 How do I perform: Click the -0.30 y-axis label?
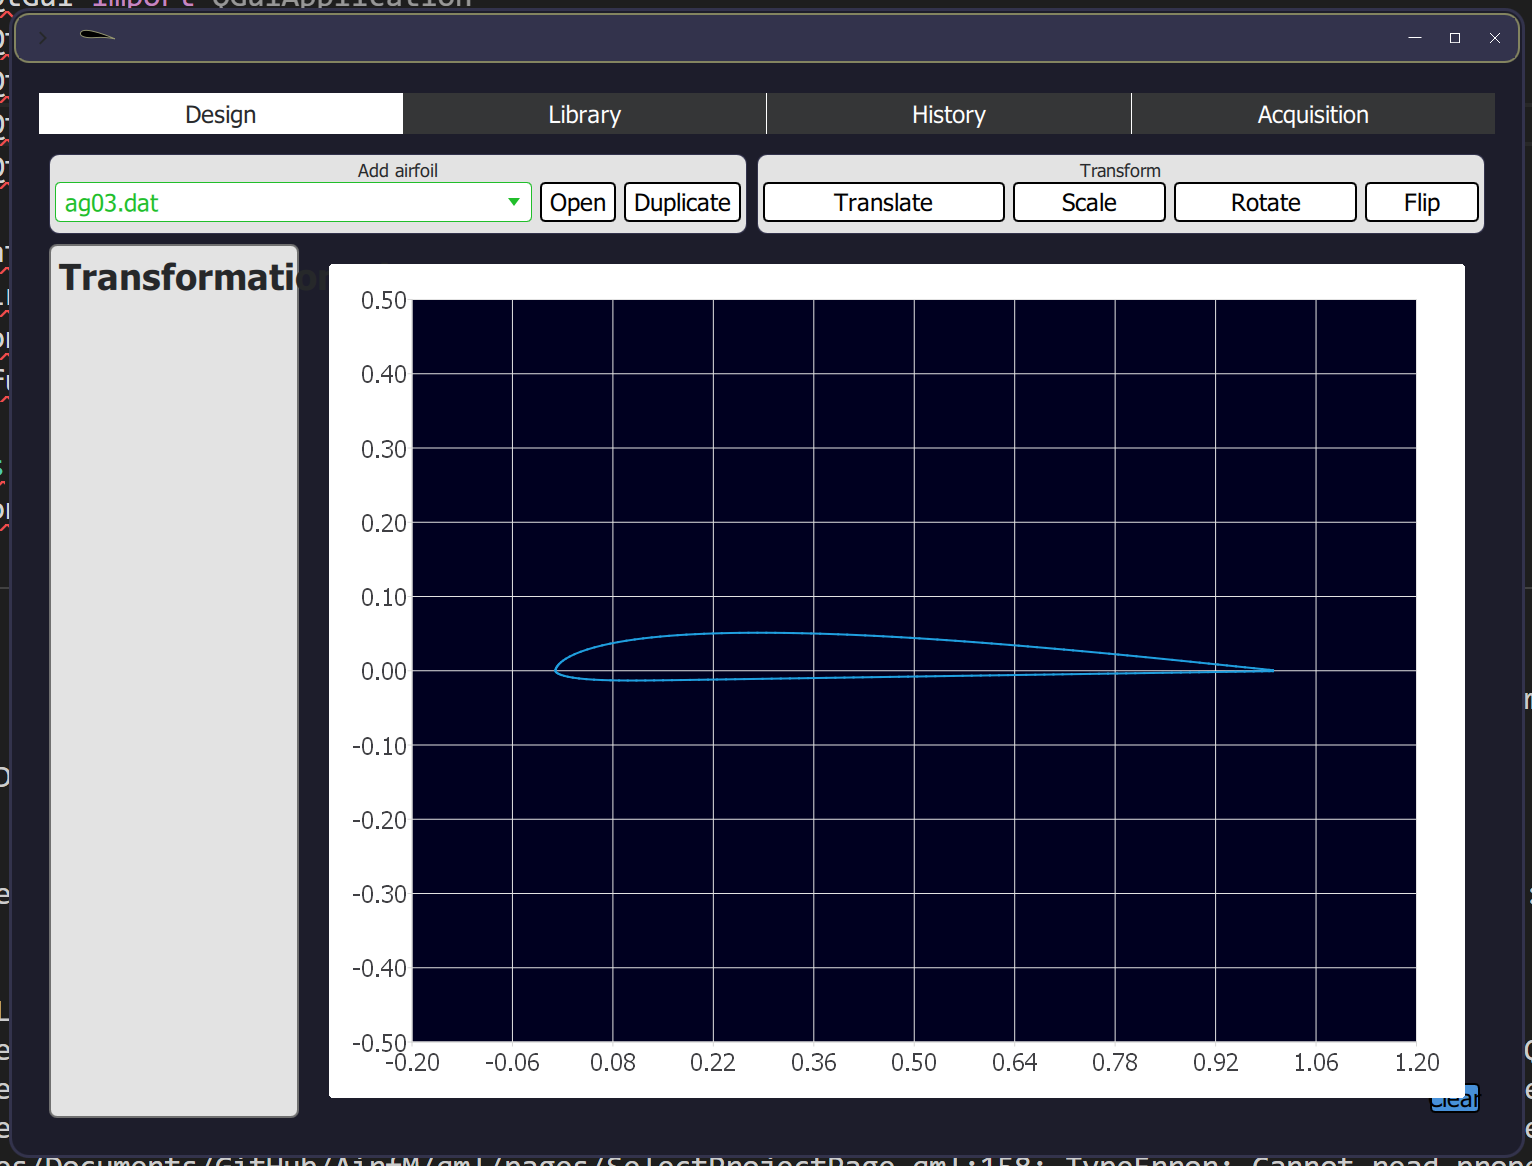(380, 894)
